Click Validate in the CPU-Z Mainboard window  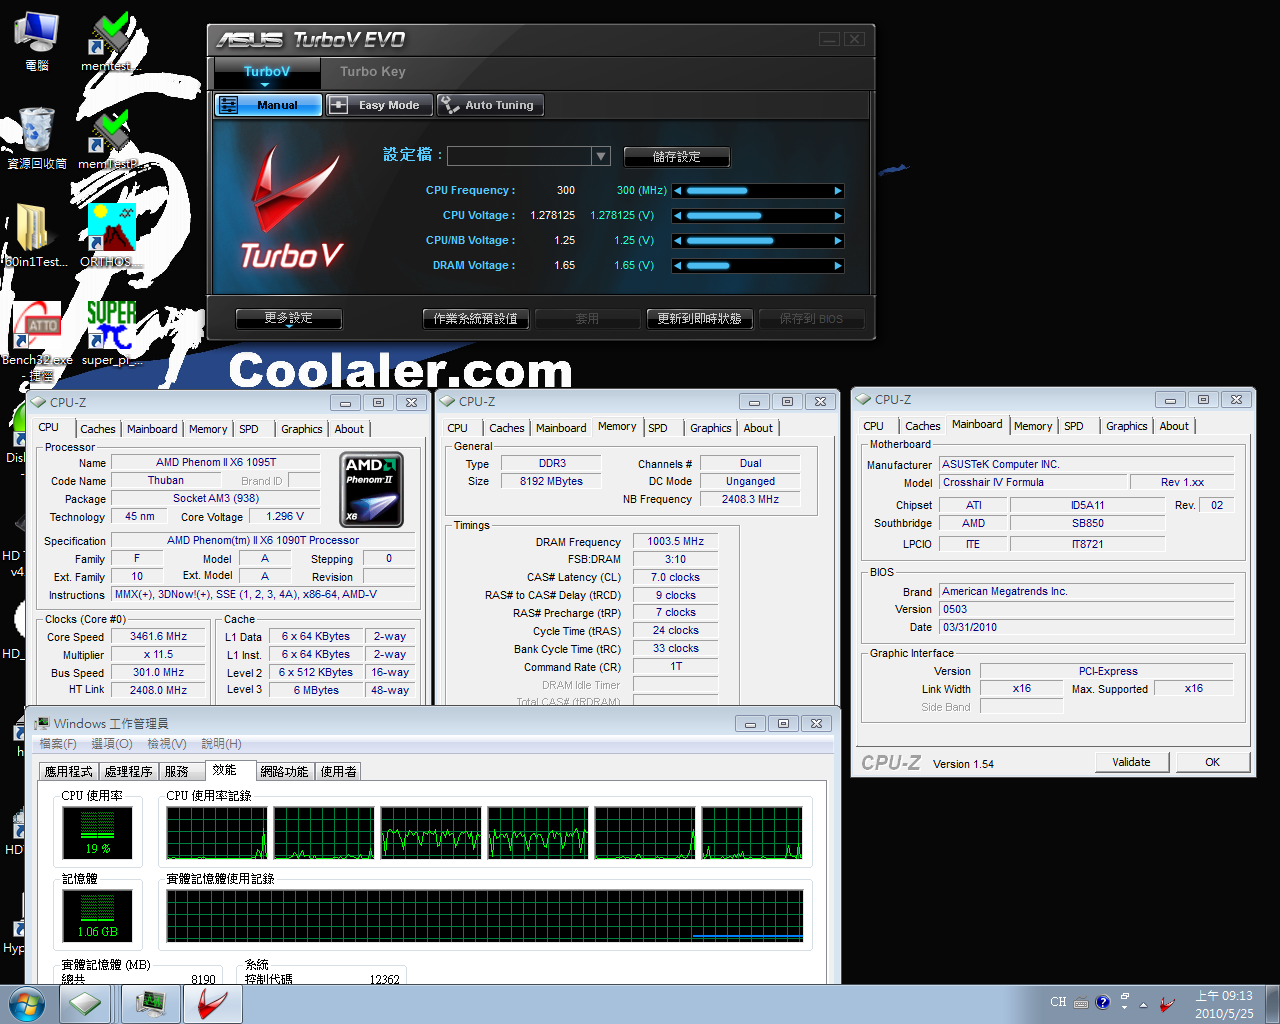(x=1131, y=762)
